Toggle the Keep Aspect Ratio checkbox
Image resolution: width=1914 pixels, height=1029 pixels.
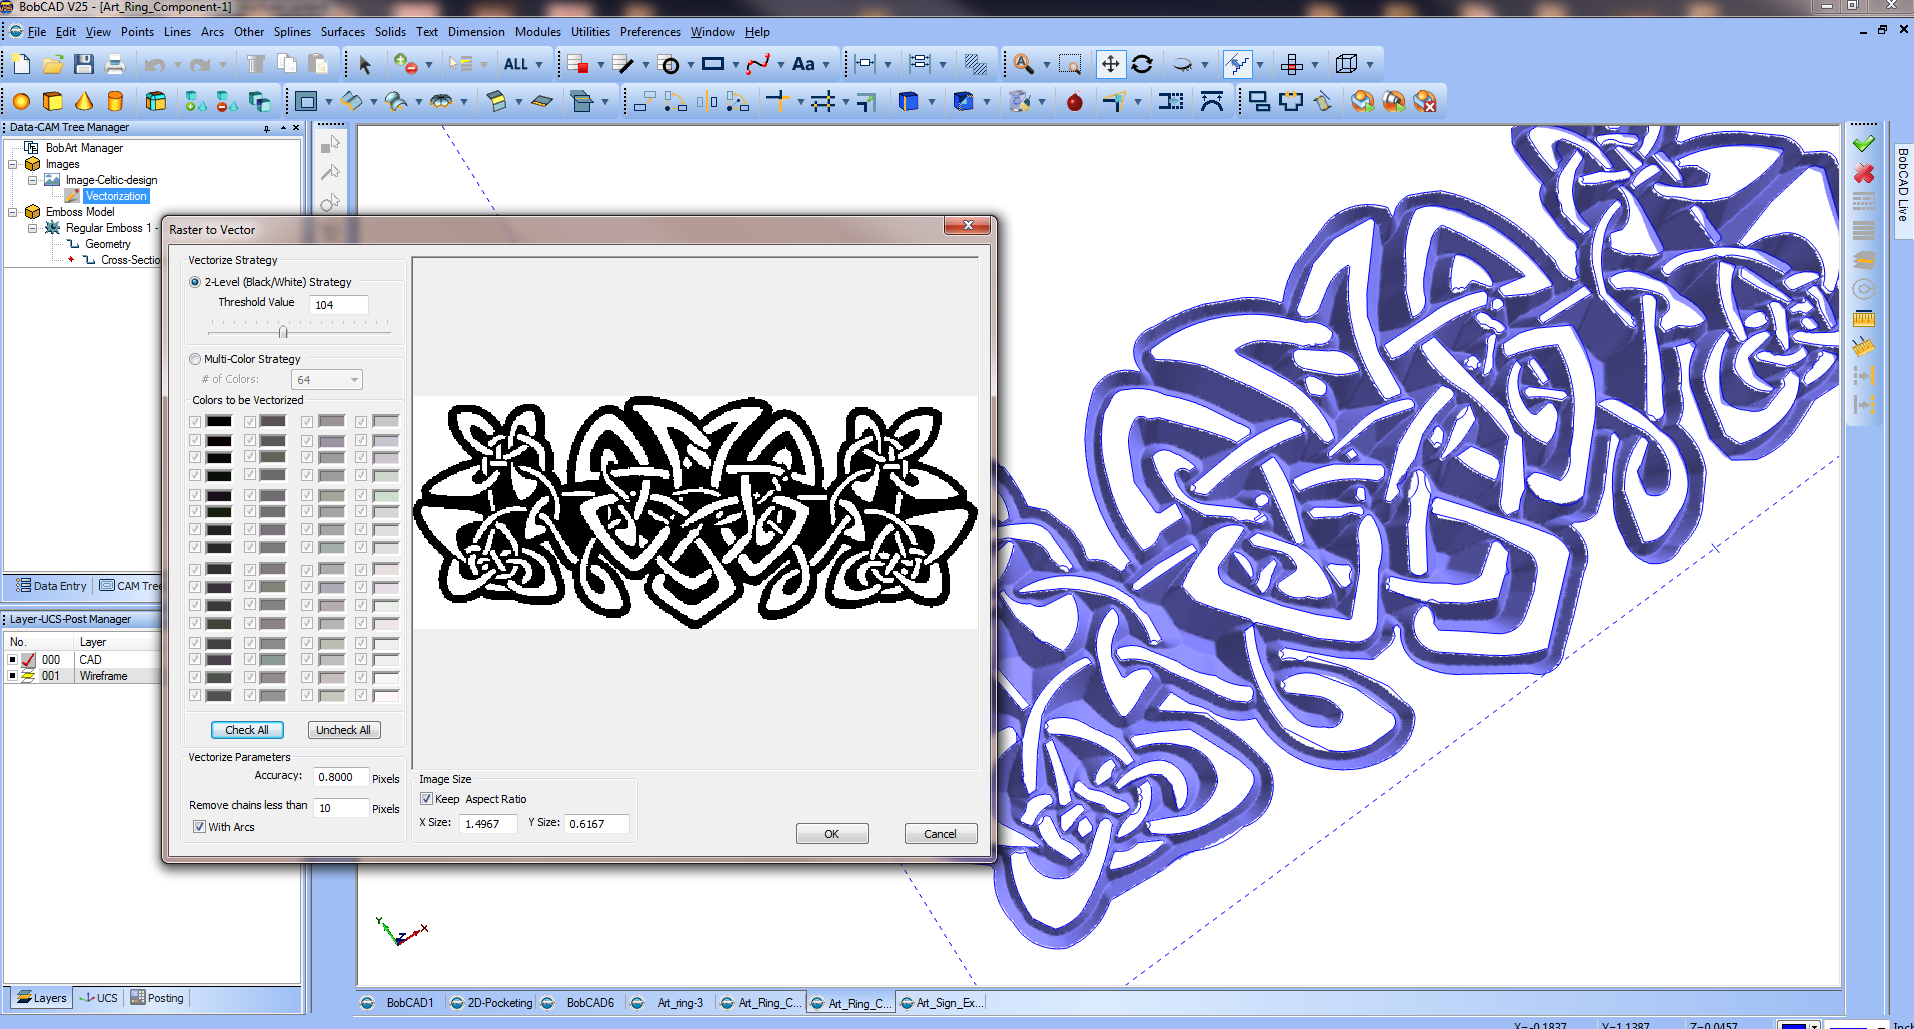click(427, 798)
